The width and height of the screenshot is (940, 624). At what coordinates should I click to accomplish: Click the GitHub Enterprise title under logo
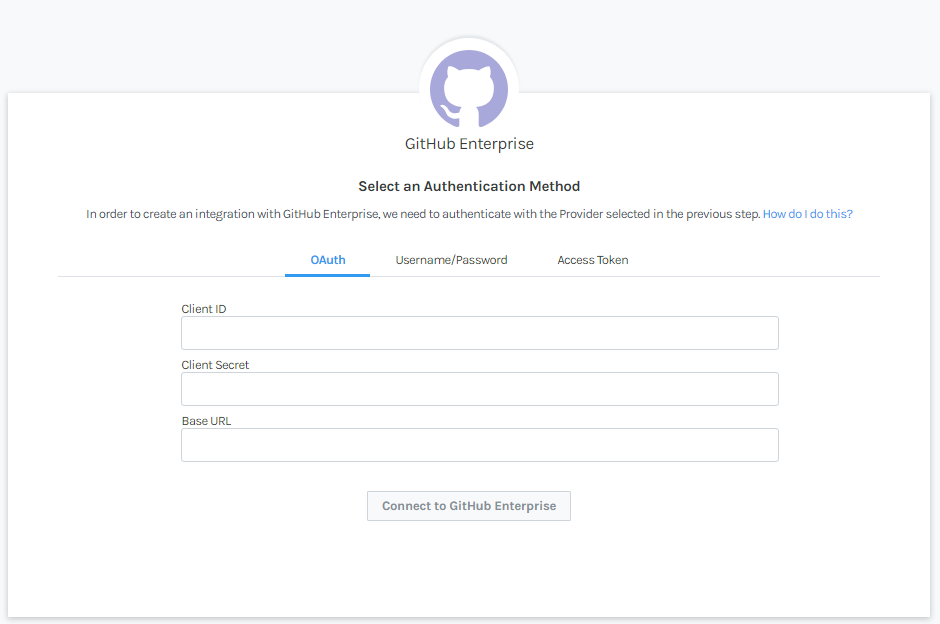tap(469, 144)
